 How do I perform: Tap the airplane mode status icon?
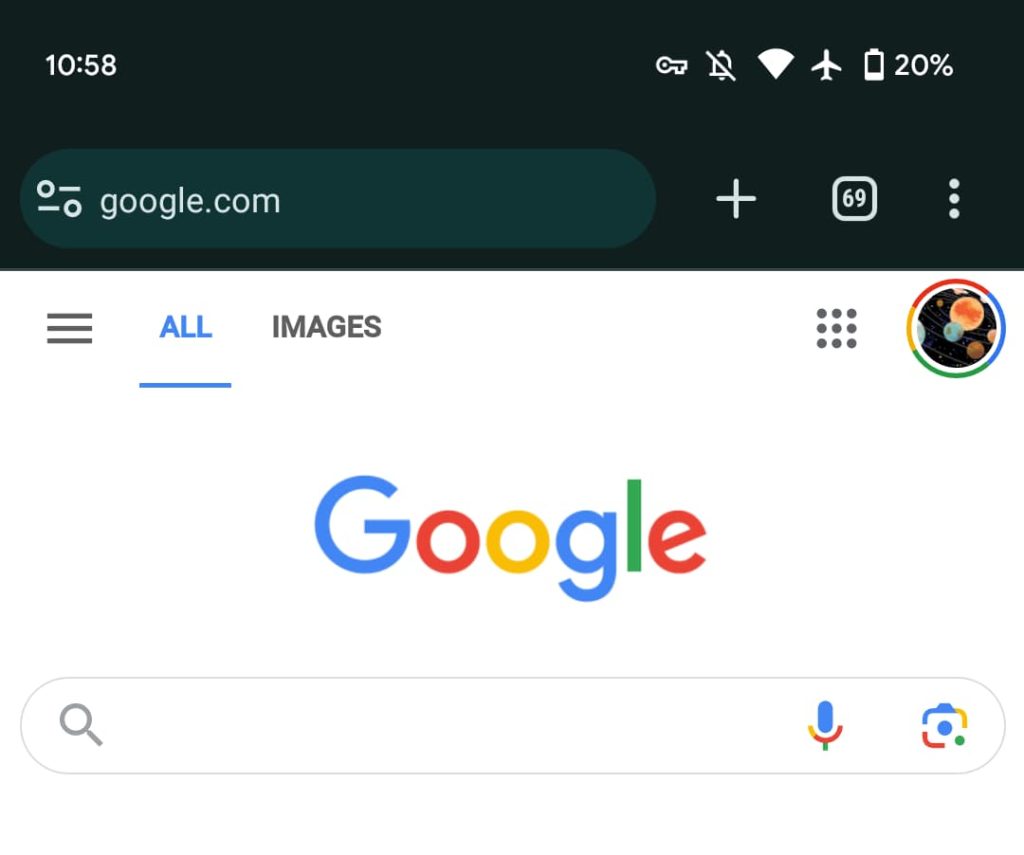pyautogui.click(x=826, y=66)
